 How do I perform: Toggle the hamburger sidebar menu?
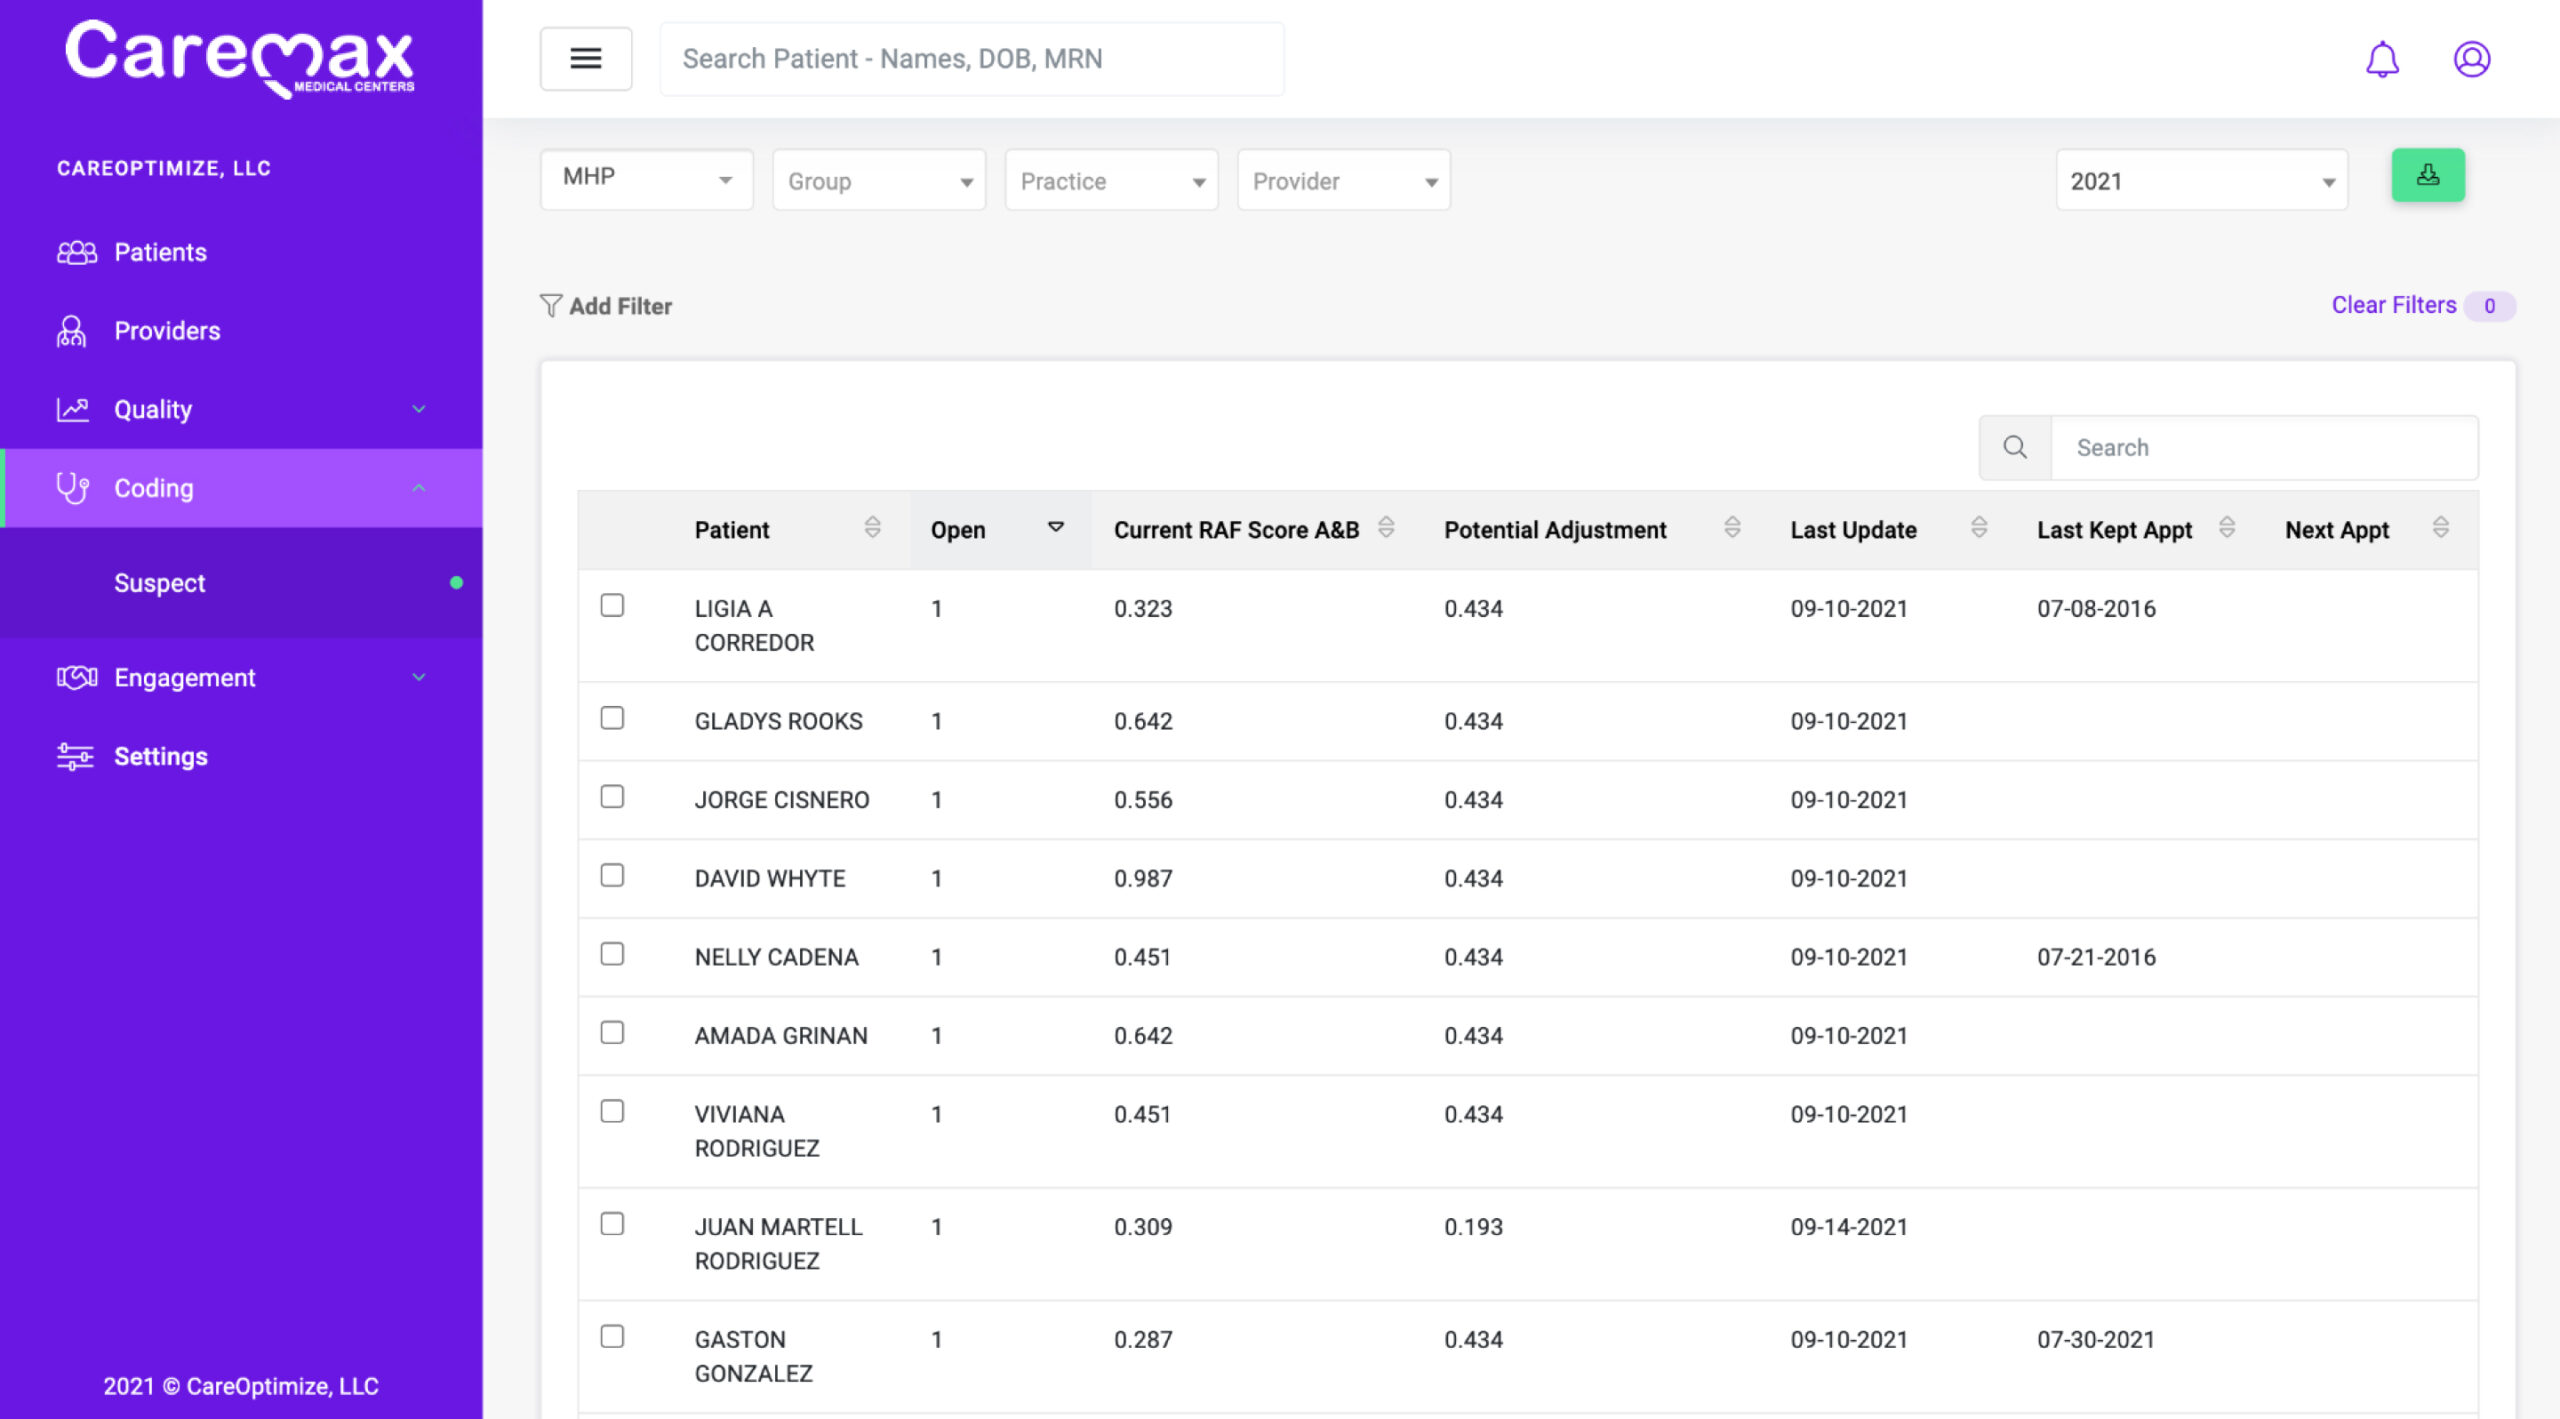tap(586, 59)
